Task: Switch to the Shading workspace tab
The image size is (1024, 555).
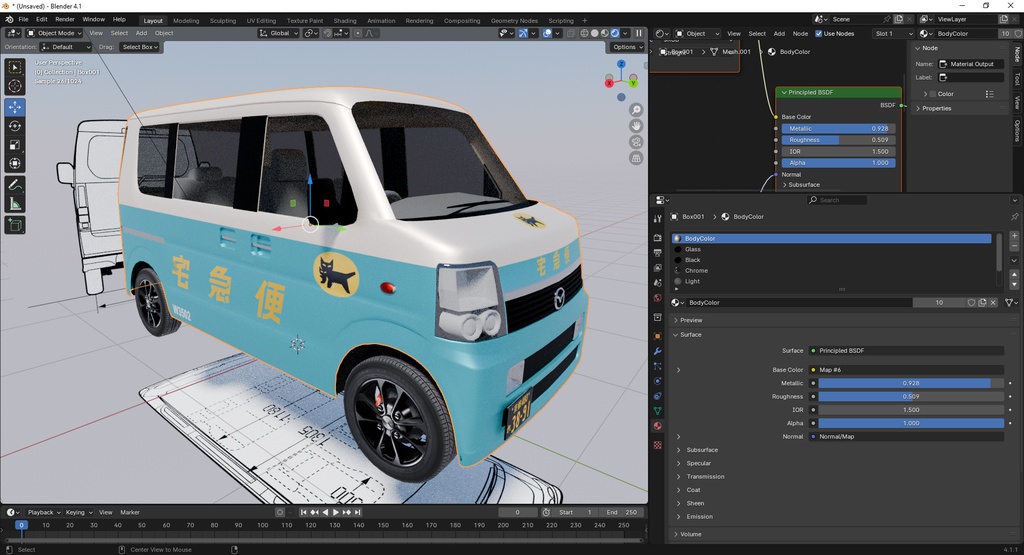Action: pos(344,20)
